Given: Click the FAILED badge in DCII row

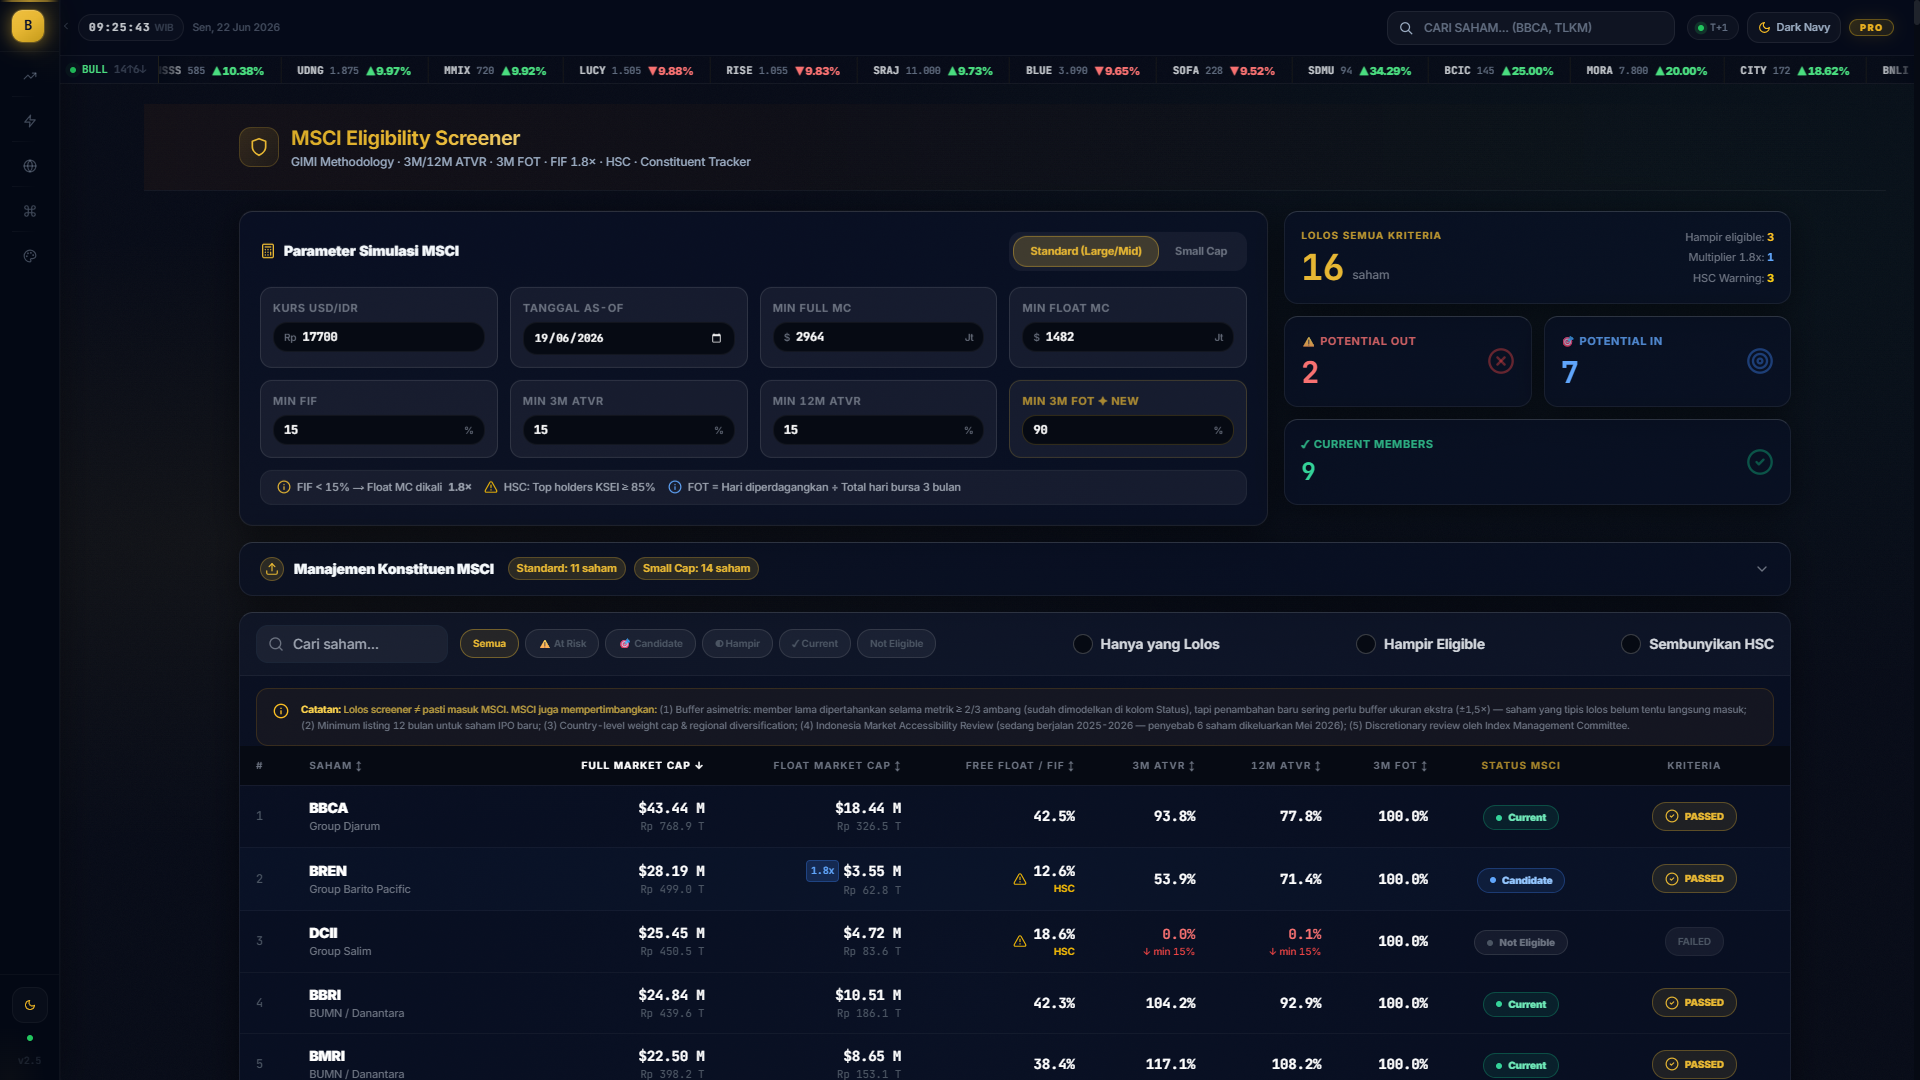Looking at the screenshot, I should (x=1694, y=942).
